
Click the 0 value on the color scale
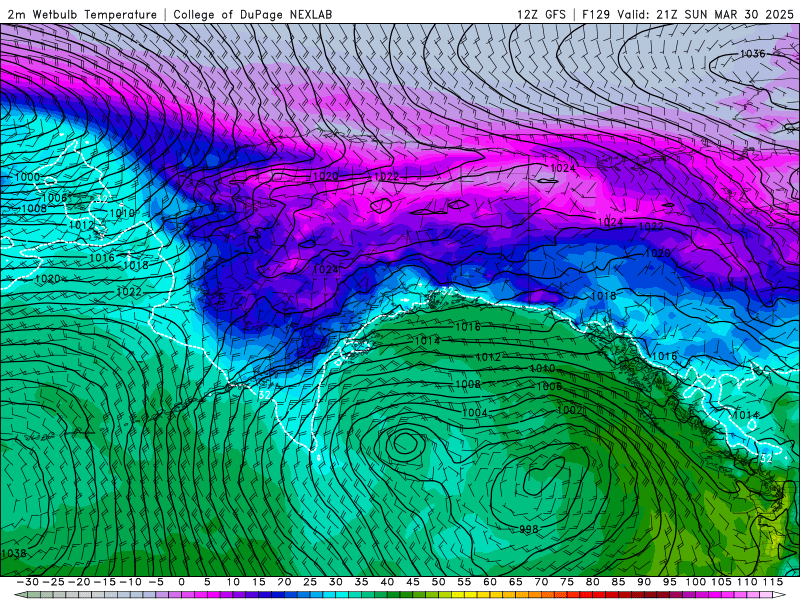pyautogui.click(x=181, y=582)
